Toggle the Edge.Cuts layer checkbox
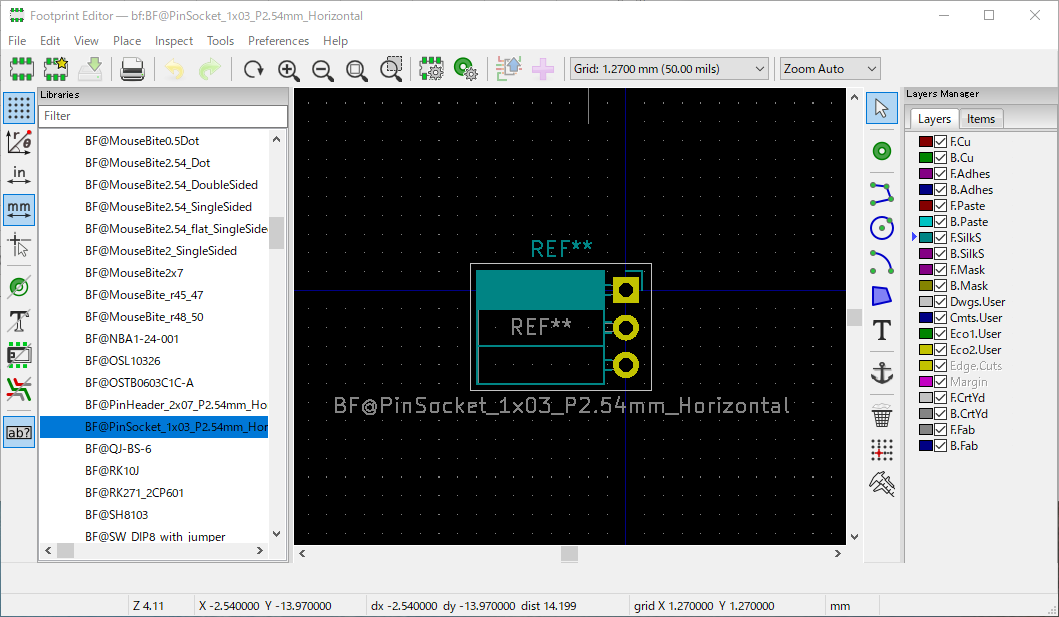Viewport: 1059px width, 617px height. click(940, 366)
